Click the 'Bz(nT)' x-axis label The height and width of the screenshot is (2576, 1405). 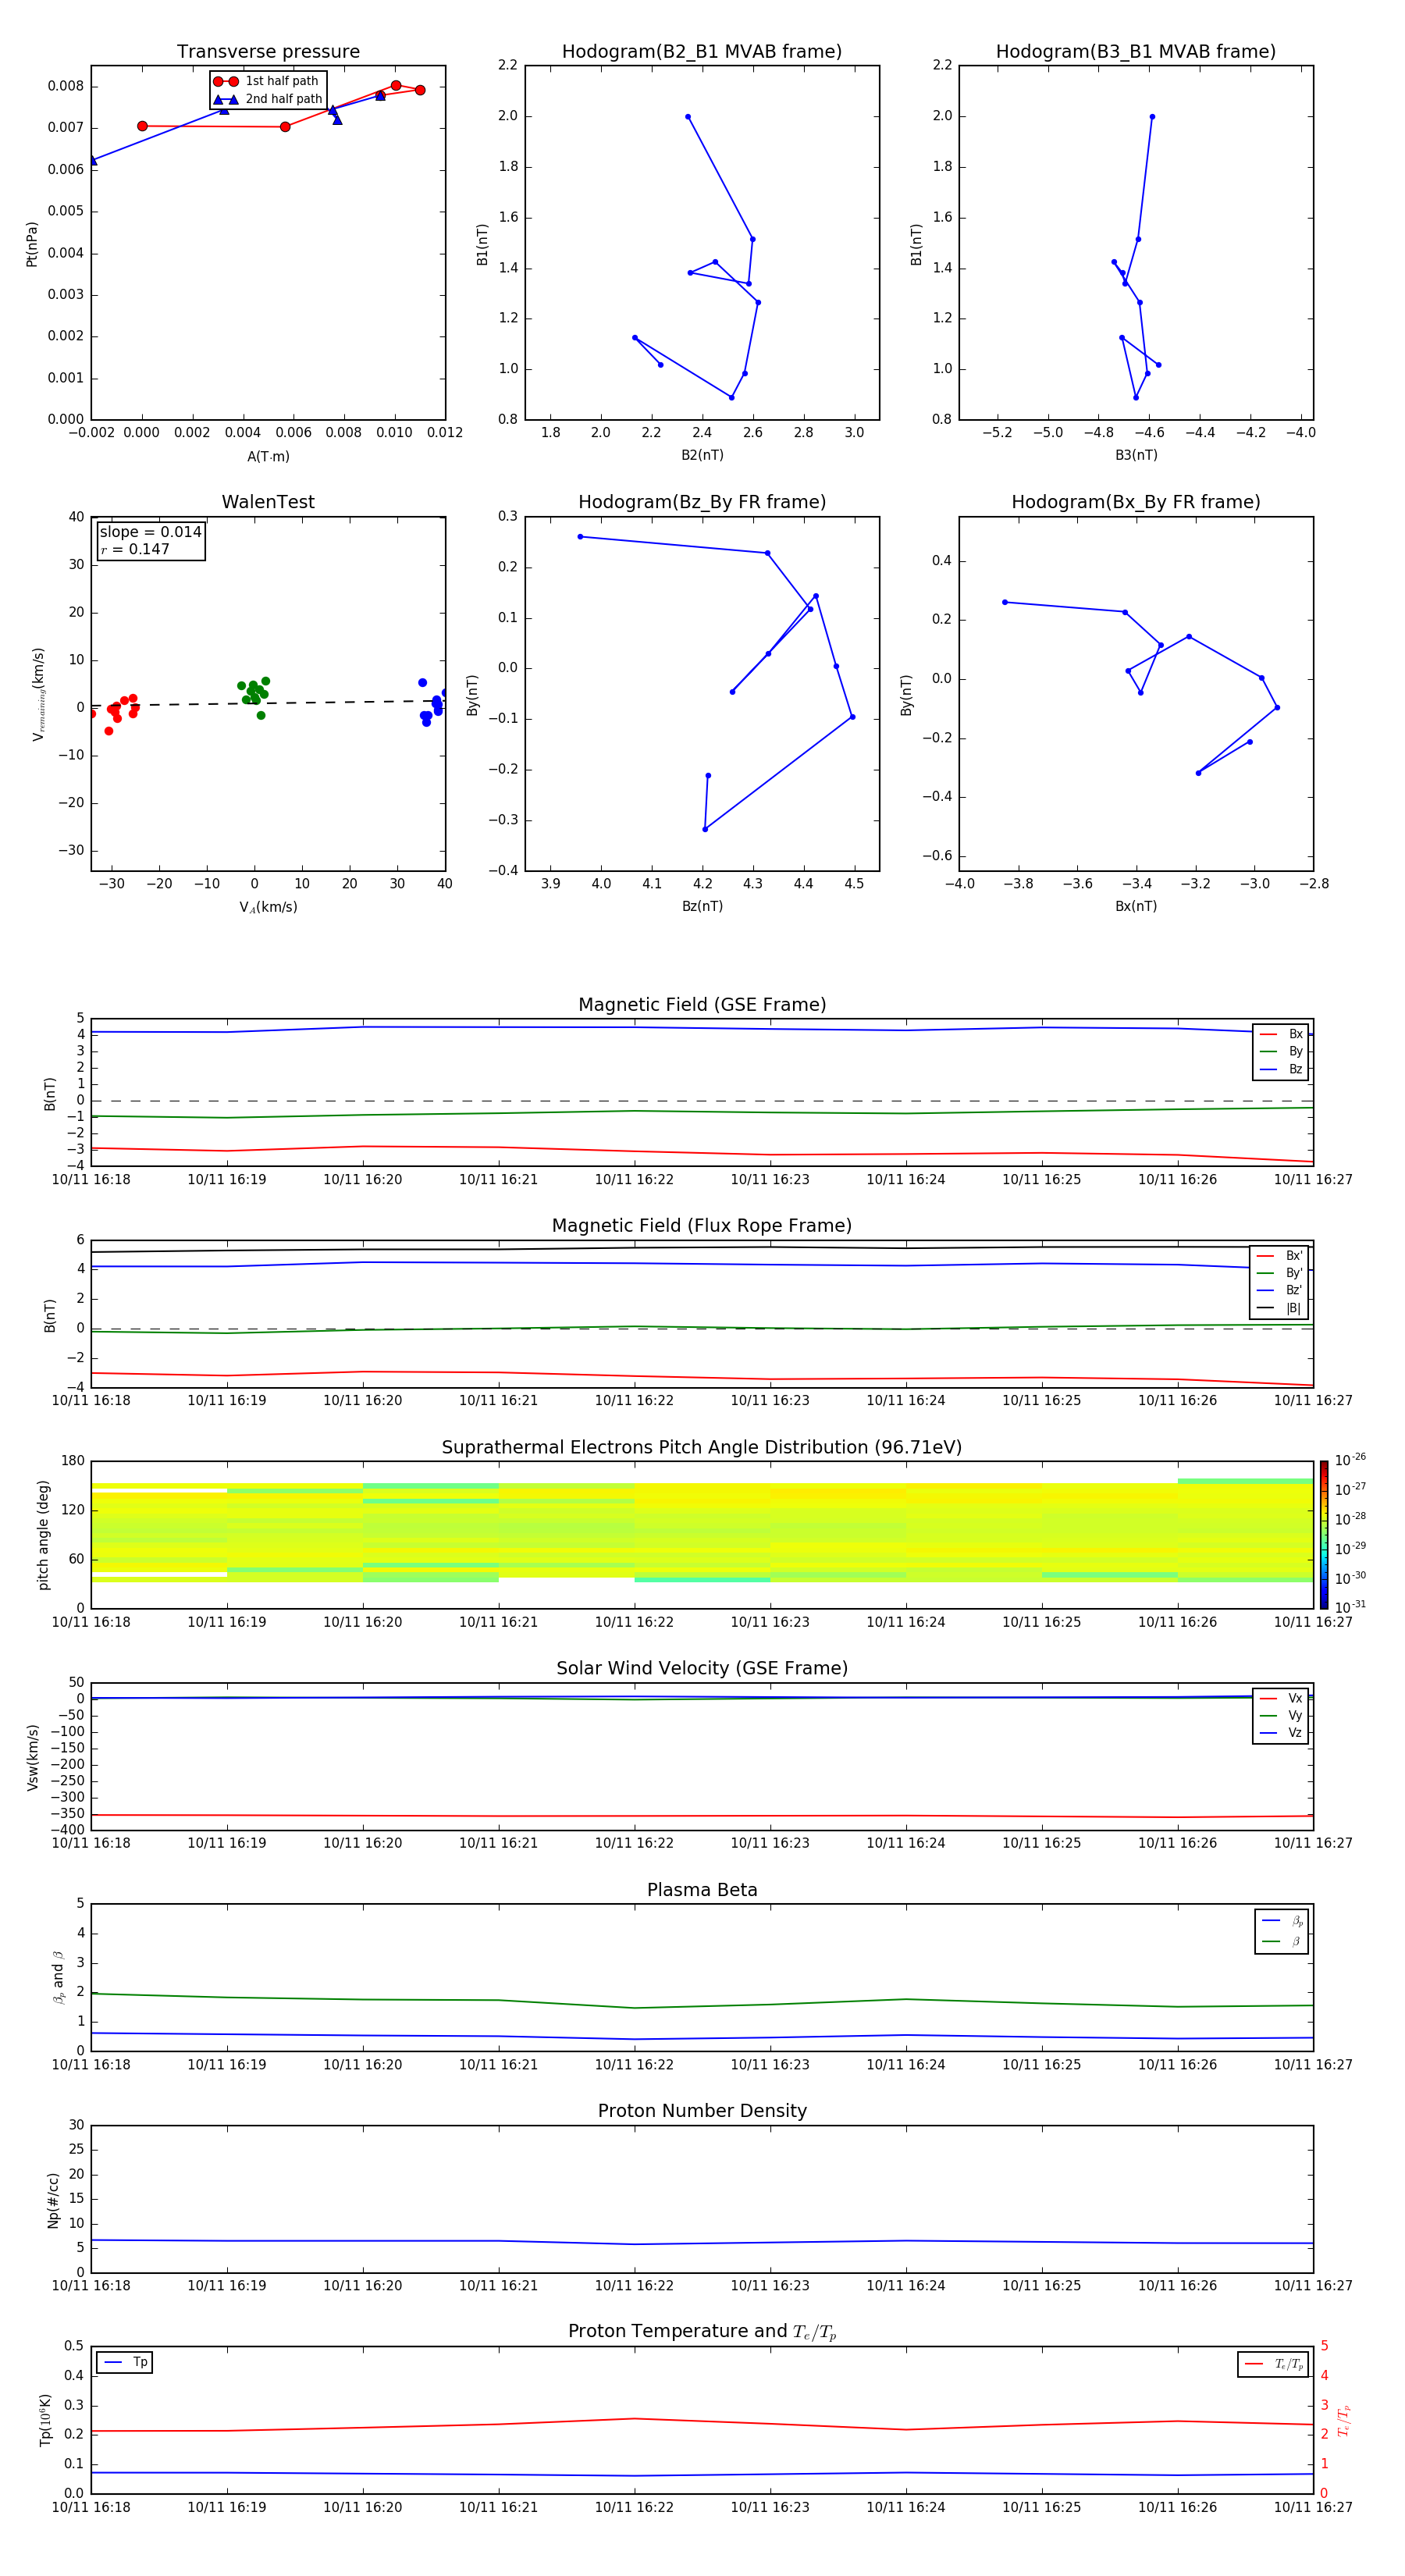click(702, 906)
